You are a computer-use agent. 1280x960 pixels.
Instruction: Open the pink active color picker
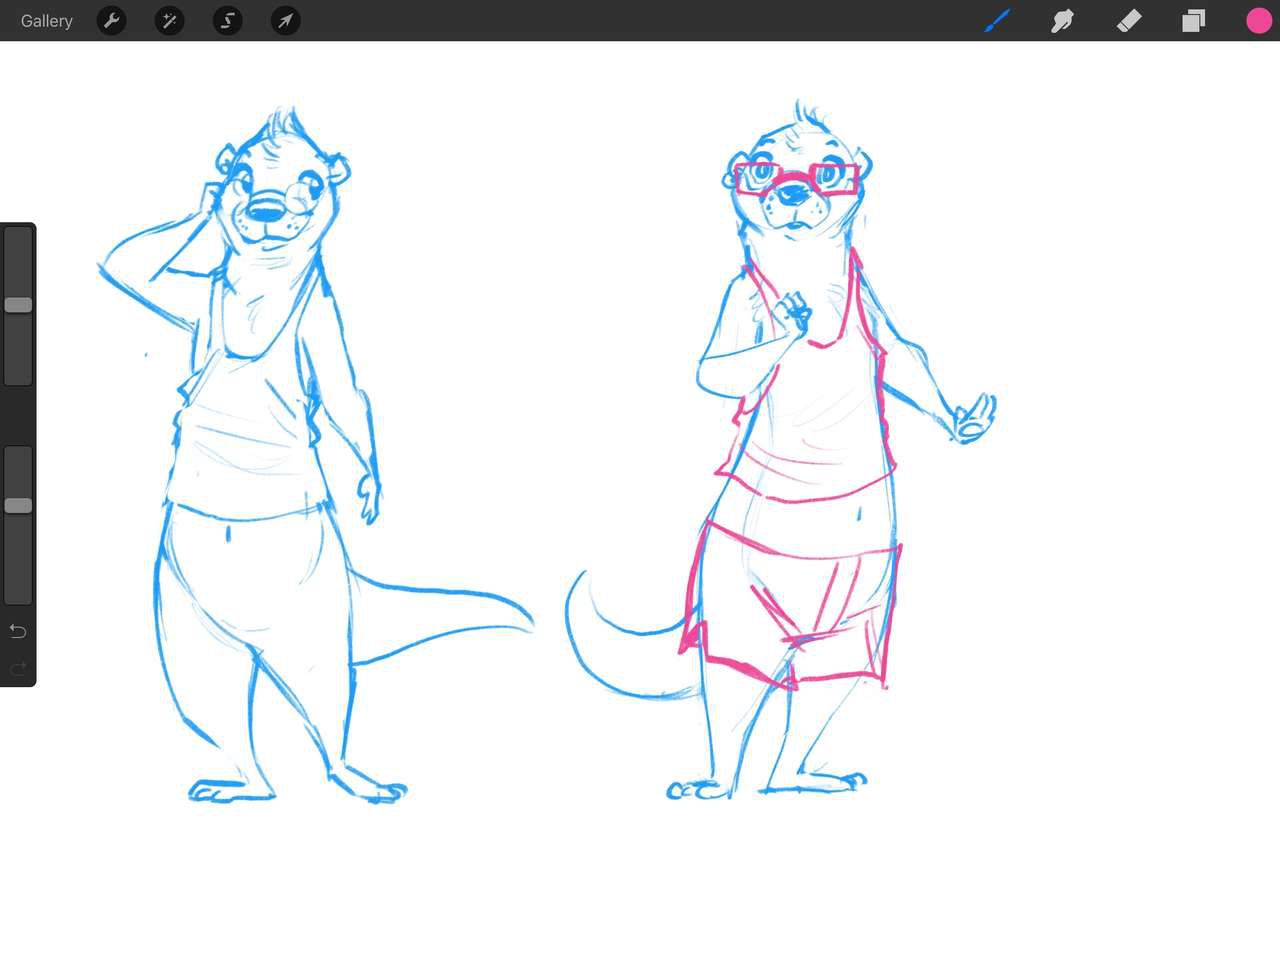pos(1259,20)
